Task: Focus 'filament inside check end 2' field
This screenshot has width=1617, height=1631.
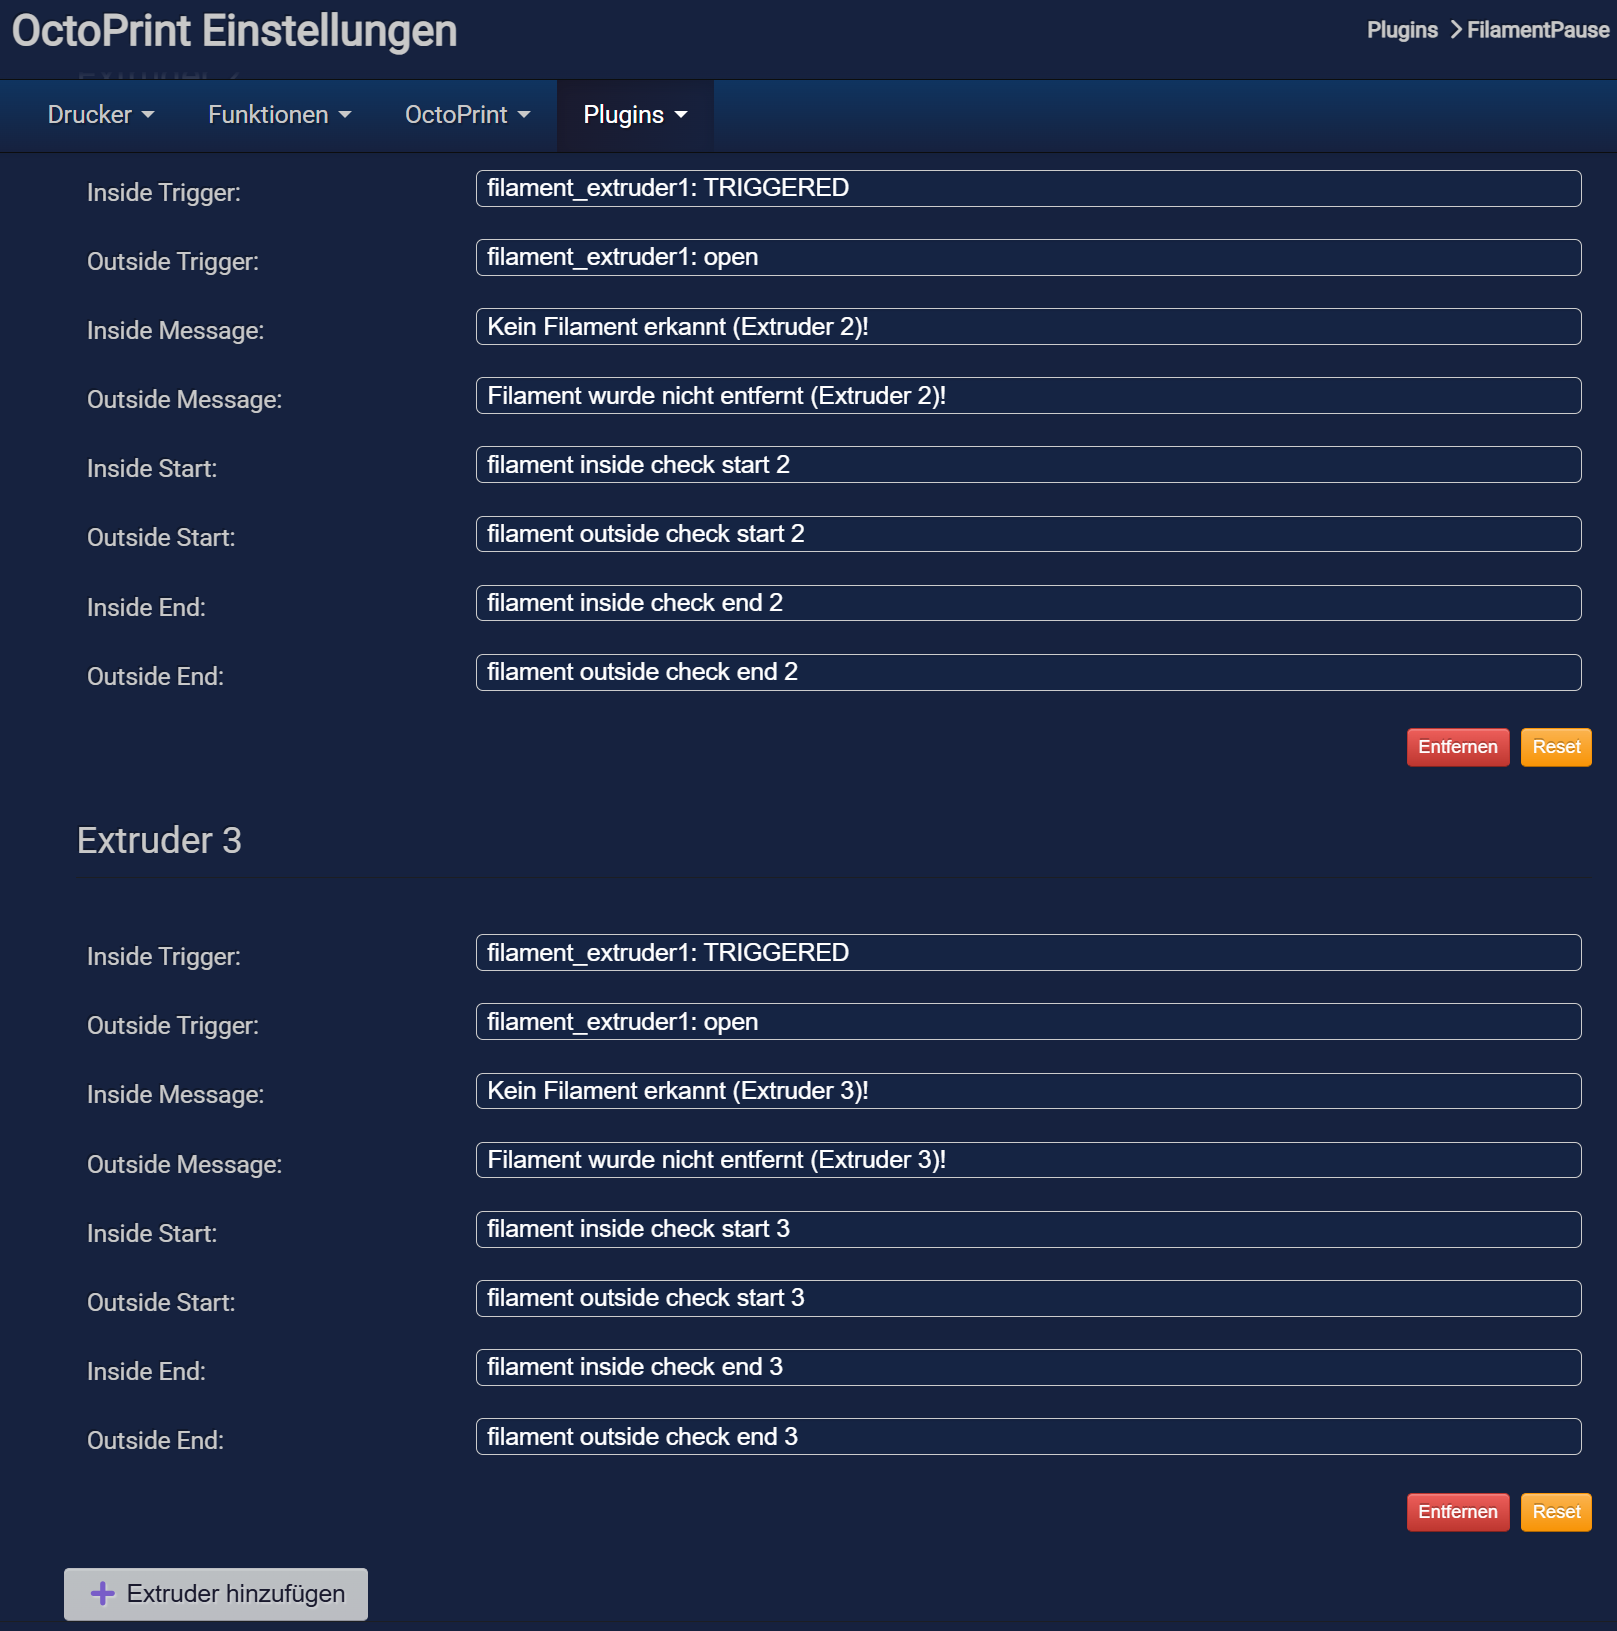Action: pos(1028,603)
